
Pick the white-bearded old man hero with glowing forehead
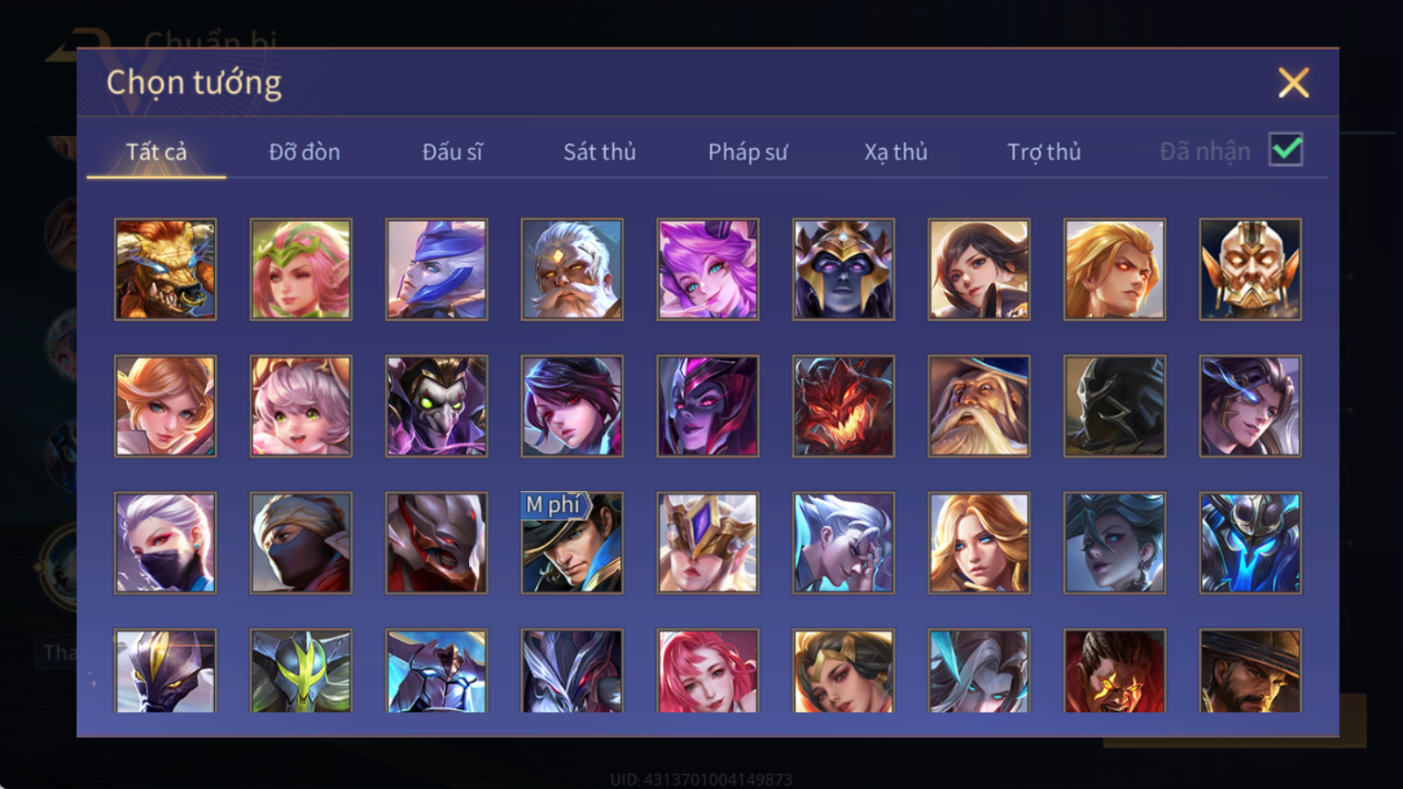point(572,269)
